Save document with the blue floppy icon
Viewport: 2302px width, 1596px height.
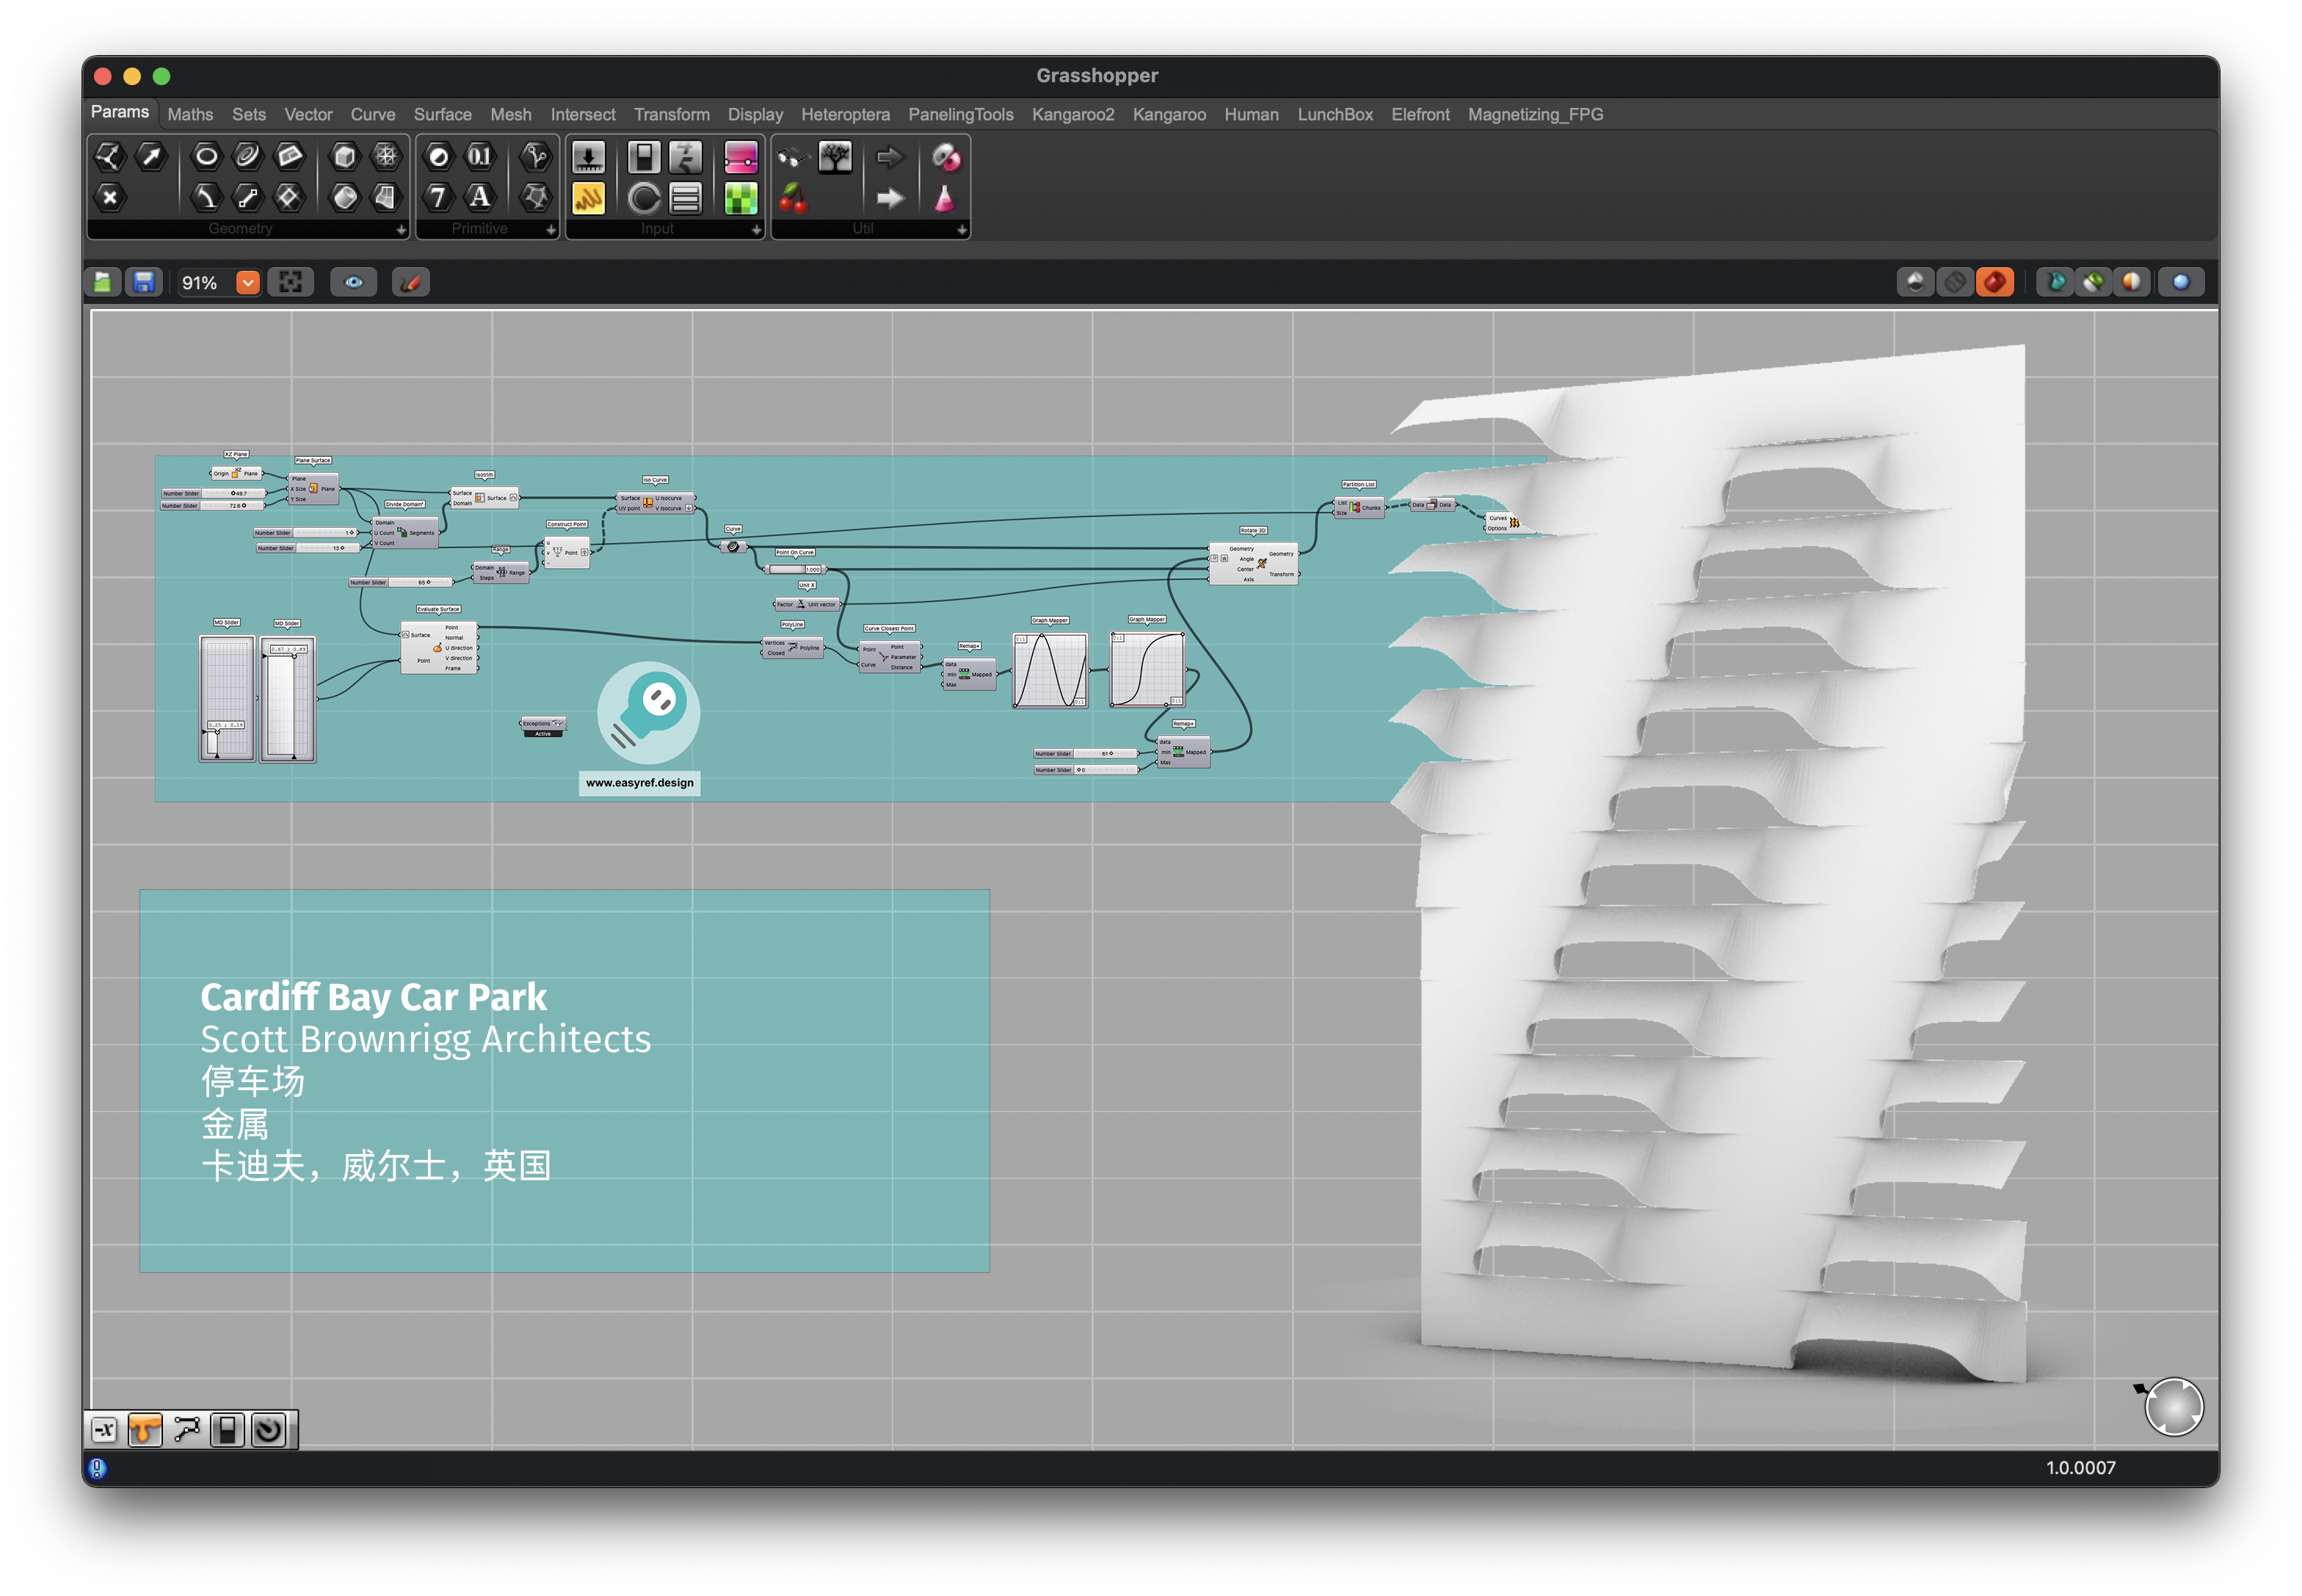click(x=144, y=283)
